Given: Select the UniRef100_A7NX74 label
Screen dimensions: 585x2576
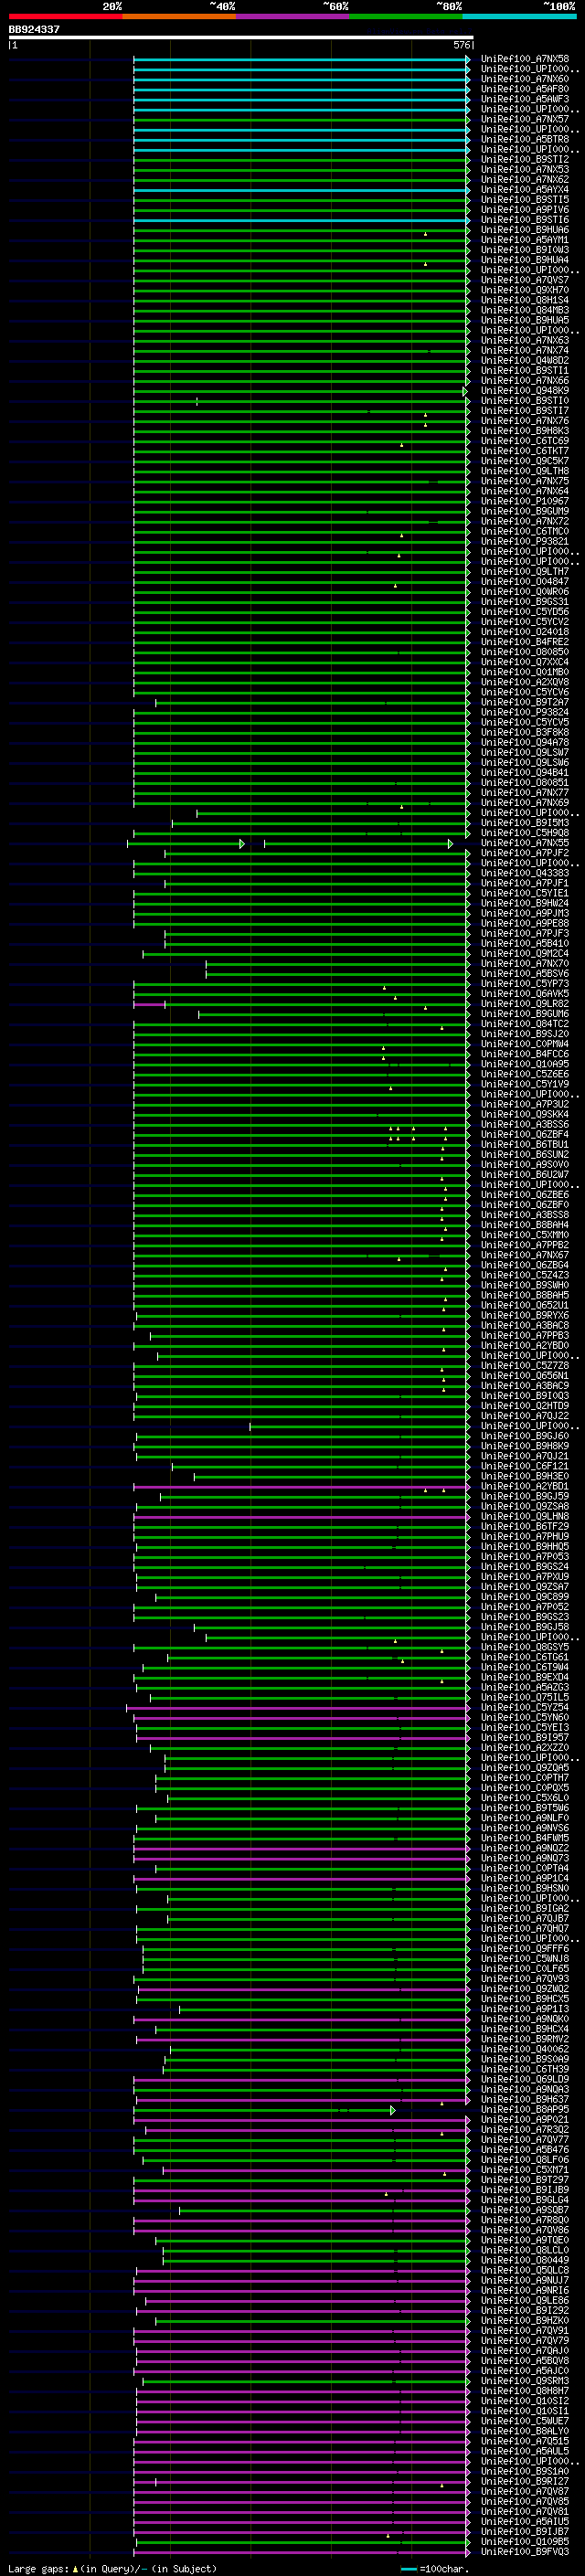Looking at the screenshot, I should 525,350.
